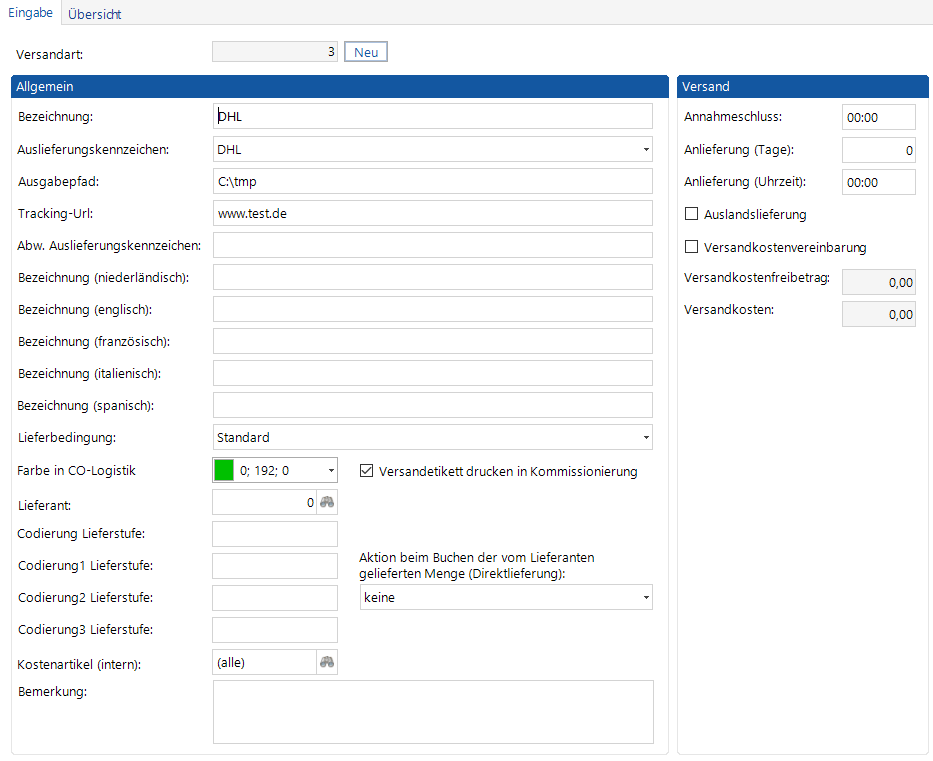Click into the Bezeichnung field containing DHL
Screen dimensions: 933x761
point(432,117)
